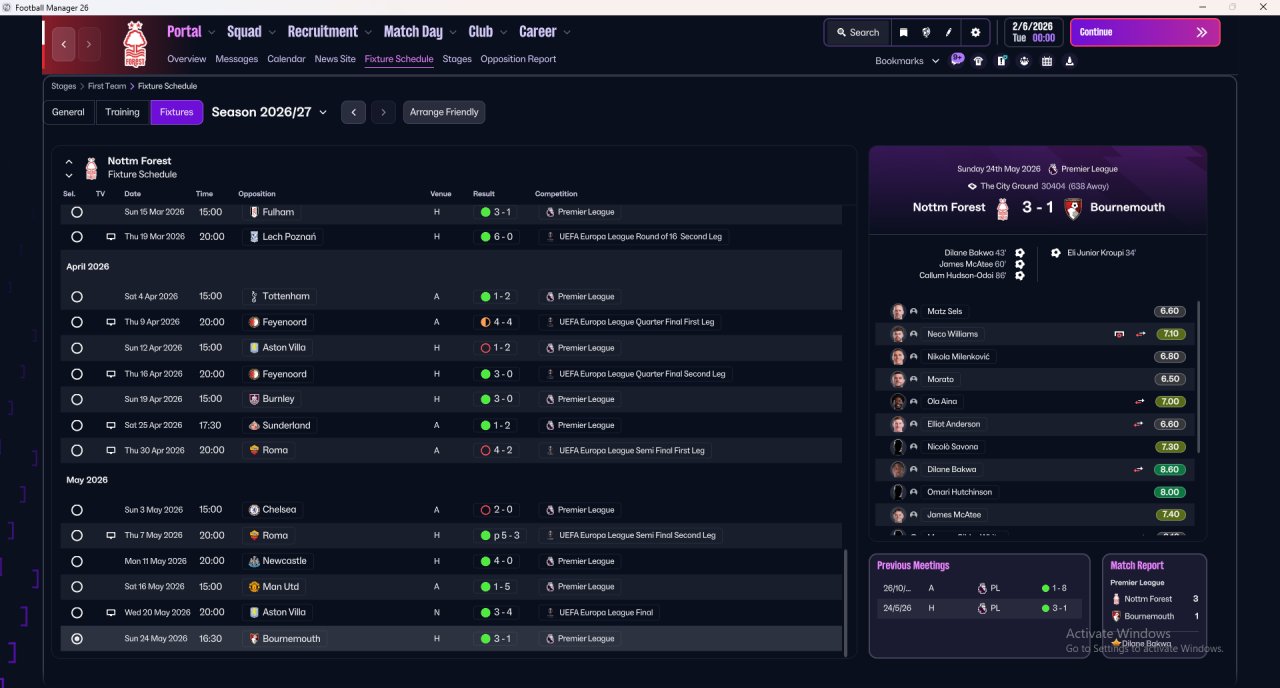
Task: Click Dilane Bakwa's 8.60 rating badge
Action: coord(1169,470)
